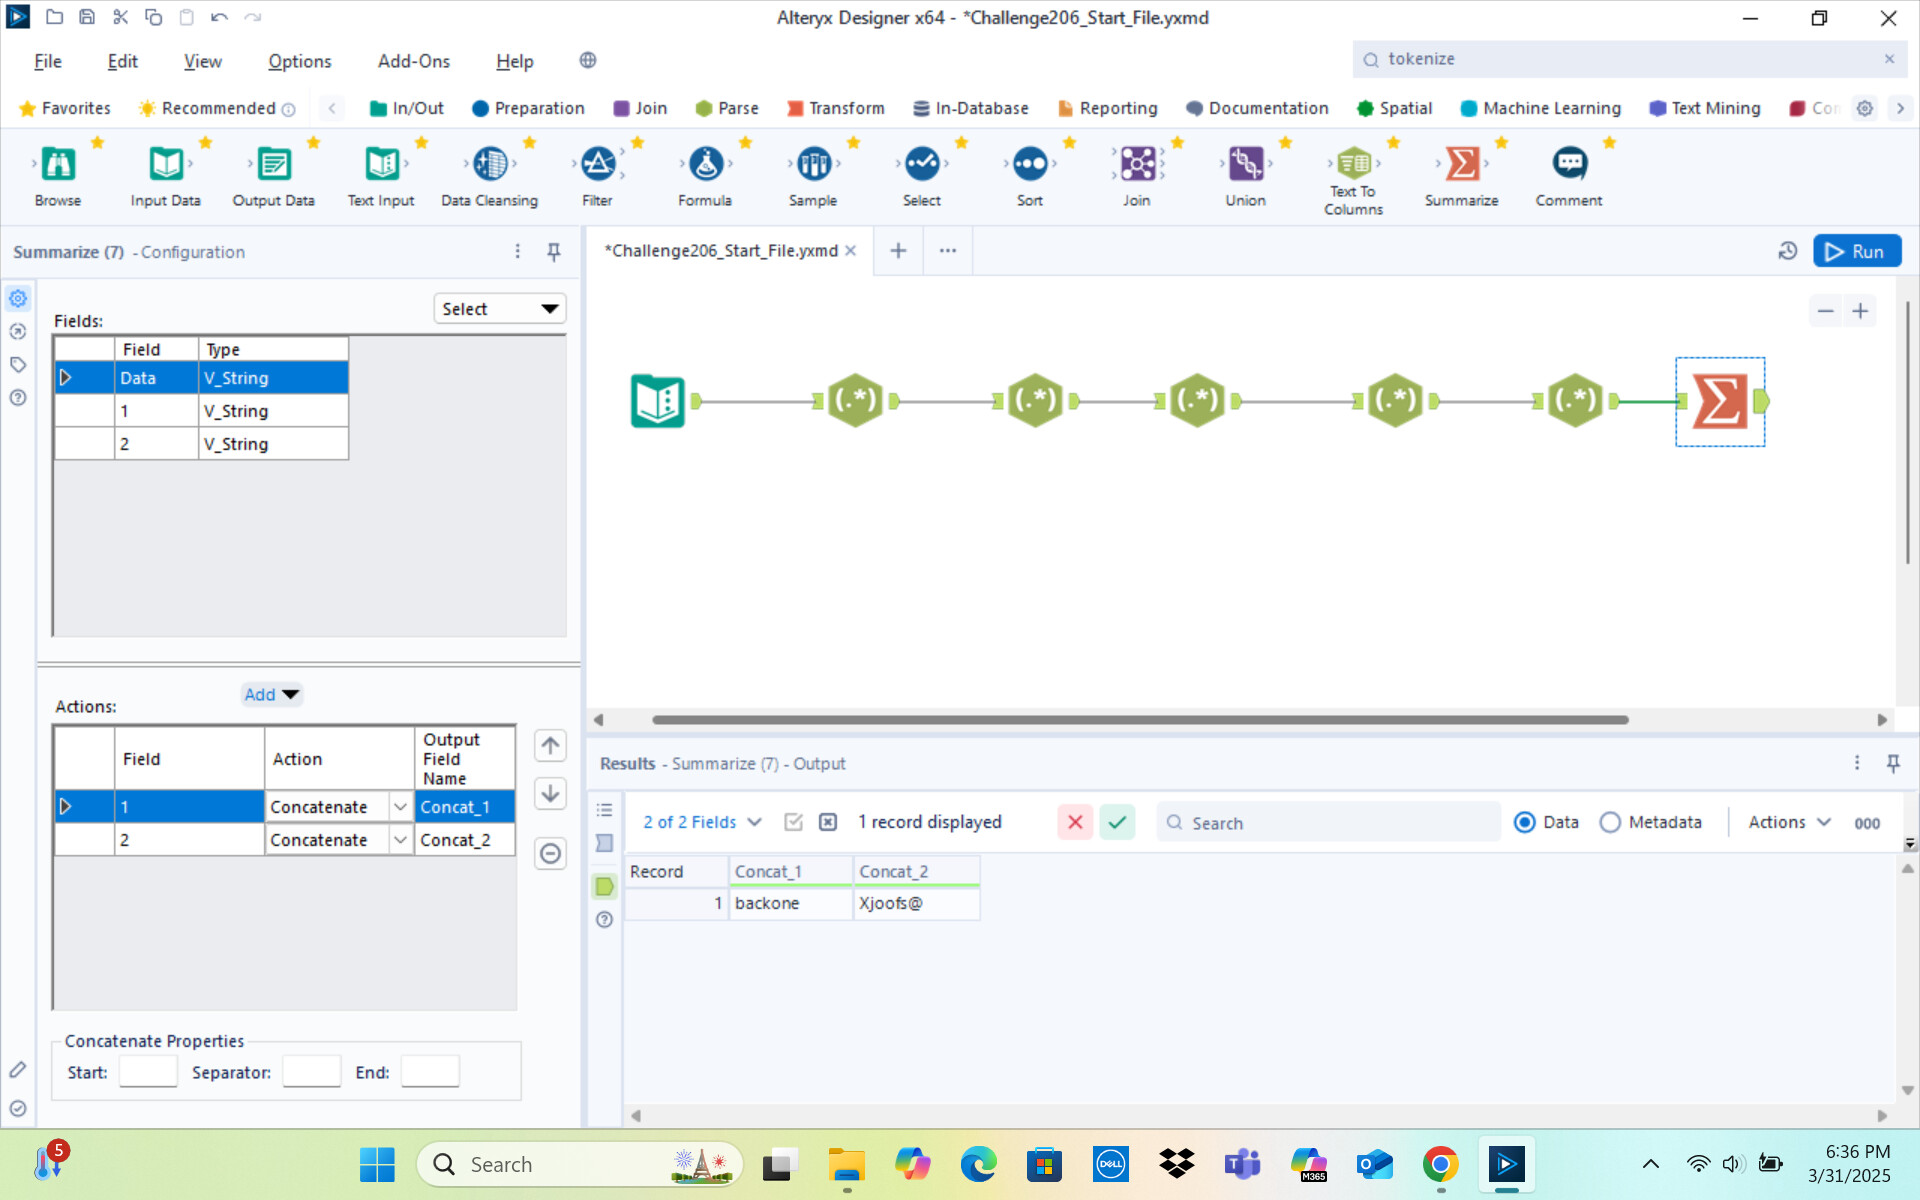Open Microsoft Teams from taskbar
The image size is (1920, 1200).
(x=1242, y=1164)
